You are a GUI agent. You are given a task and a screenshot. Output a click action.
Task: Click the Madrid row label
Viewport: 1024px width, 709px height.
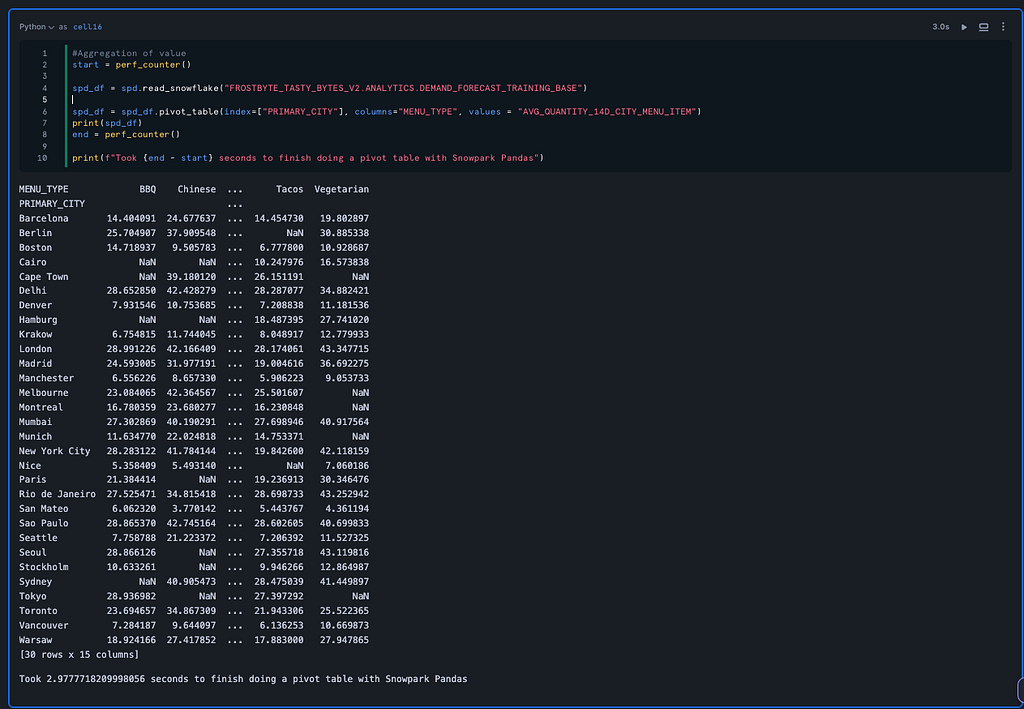point(35,364)
